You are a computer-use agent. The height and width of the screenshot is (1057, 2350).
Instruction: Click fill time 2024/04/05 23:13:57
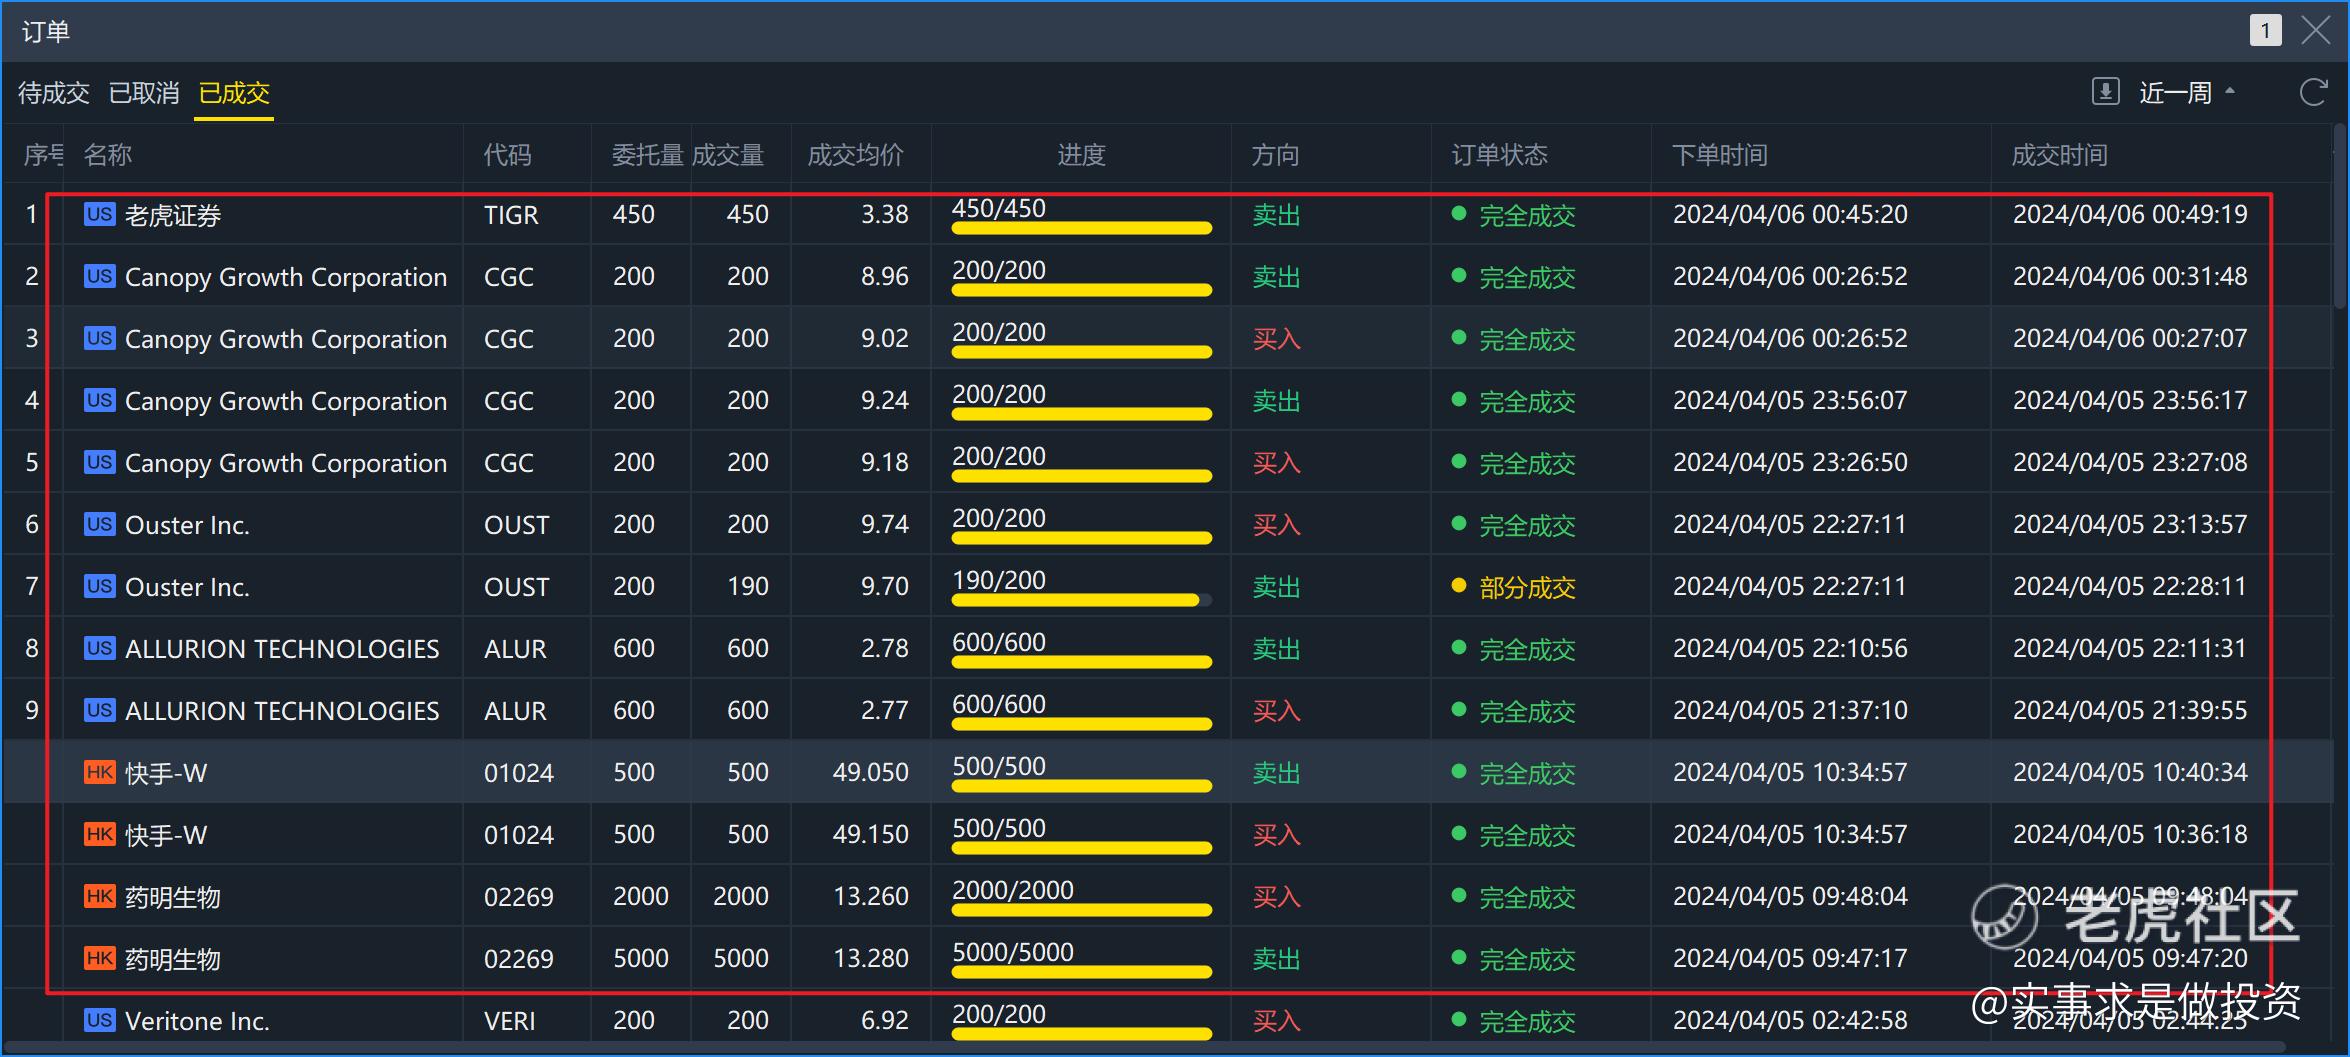[2130, 524]
